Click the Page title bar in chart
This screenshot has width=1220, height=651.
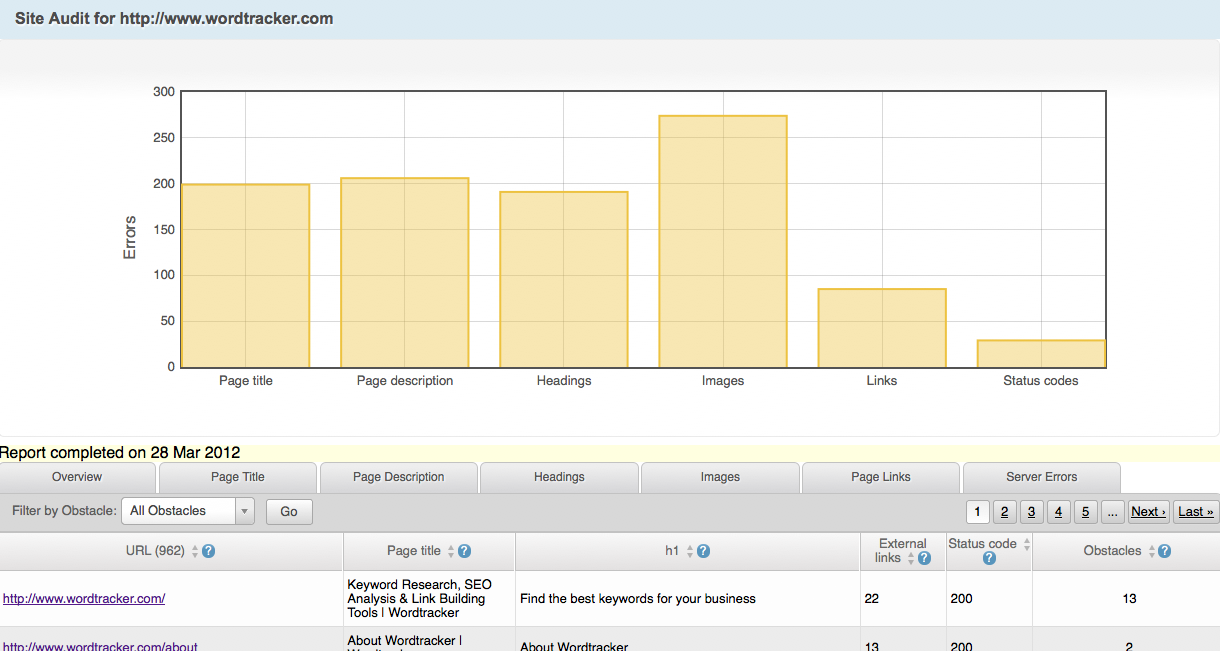(x=246, y=276)
